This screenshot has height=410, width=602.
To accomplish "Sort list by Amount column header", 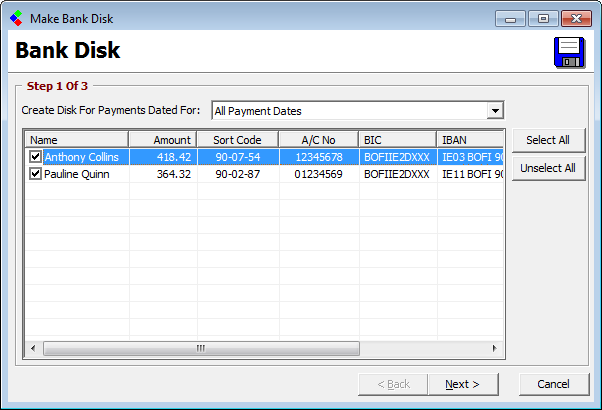I will pos(162,140).
